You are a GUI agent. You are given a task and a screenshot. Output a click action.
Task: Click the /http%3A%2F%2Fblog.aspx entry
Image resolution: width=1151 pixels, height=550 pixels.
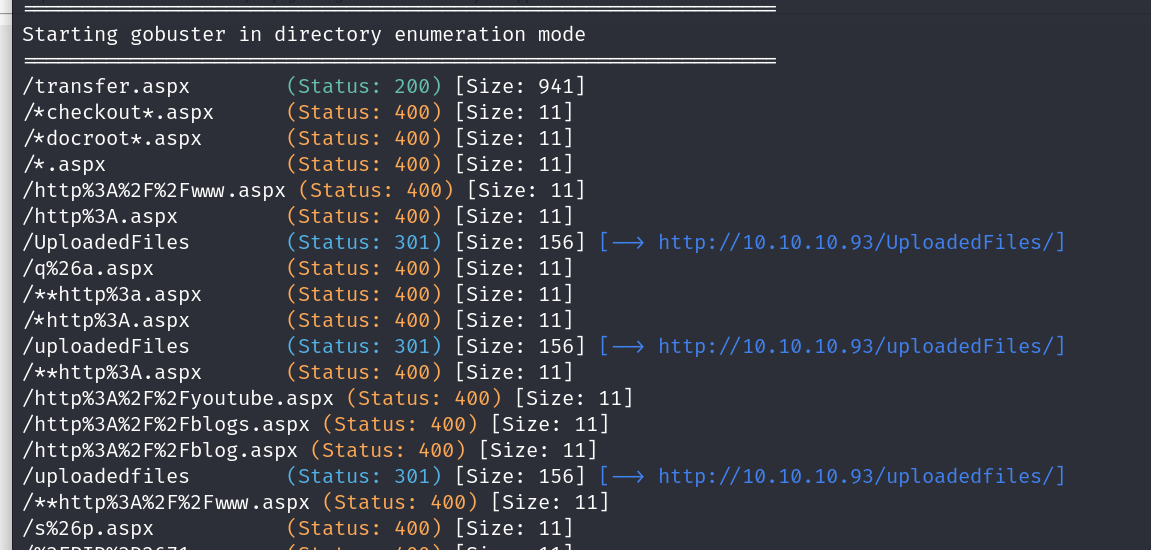(x=159, y=450)
